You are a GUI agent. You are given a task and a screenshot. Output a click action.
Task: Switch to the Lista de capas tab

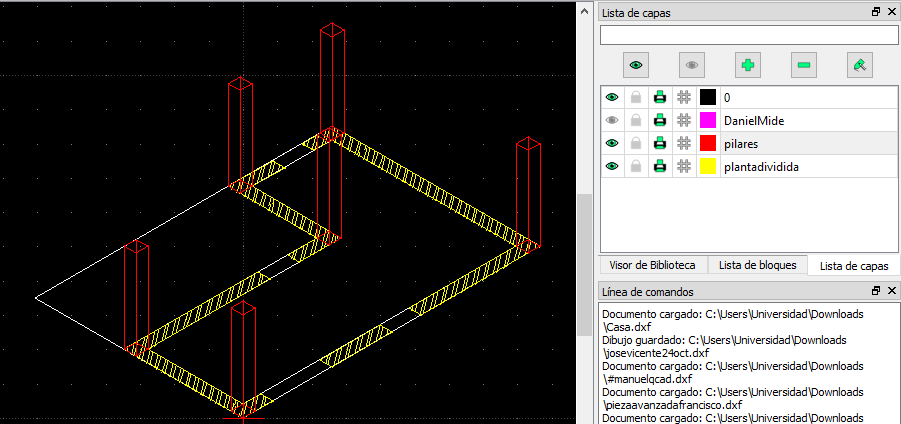854,266
